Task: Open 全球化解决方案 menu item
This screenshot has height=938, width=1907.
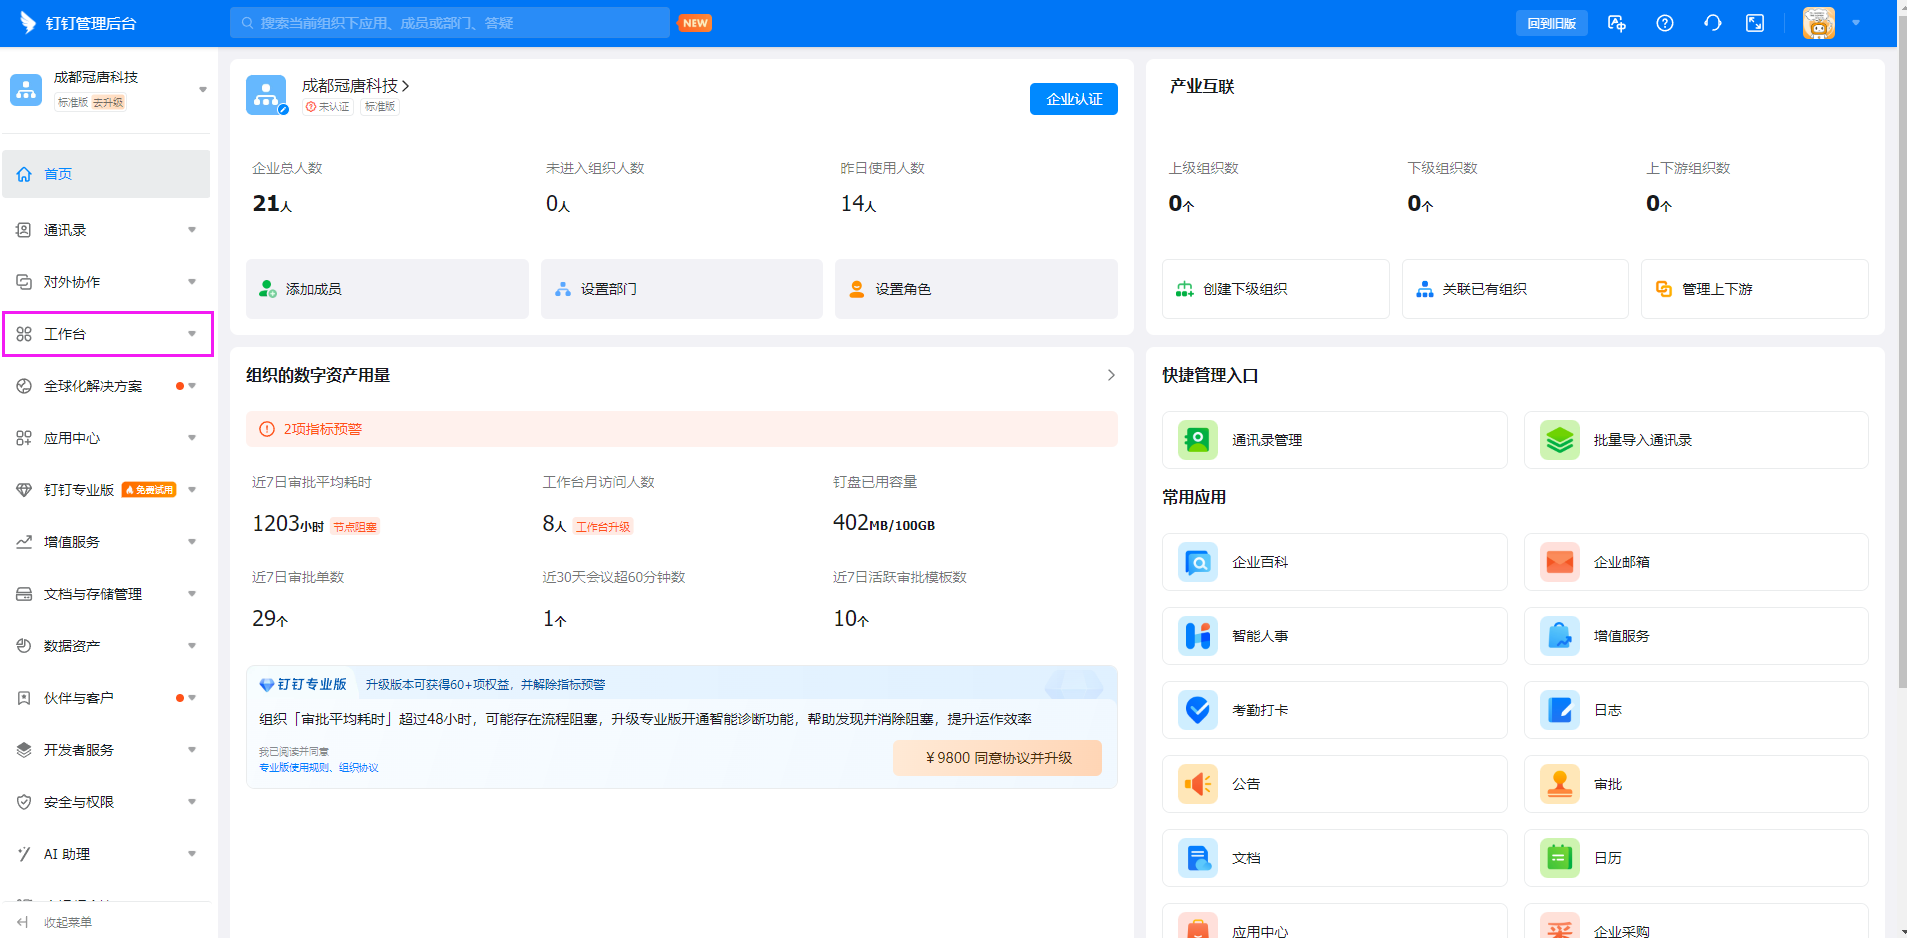Action: click(106, 386)
